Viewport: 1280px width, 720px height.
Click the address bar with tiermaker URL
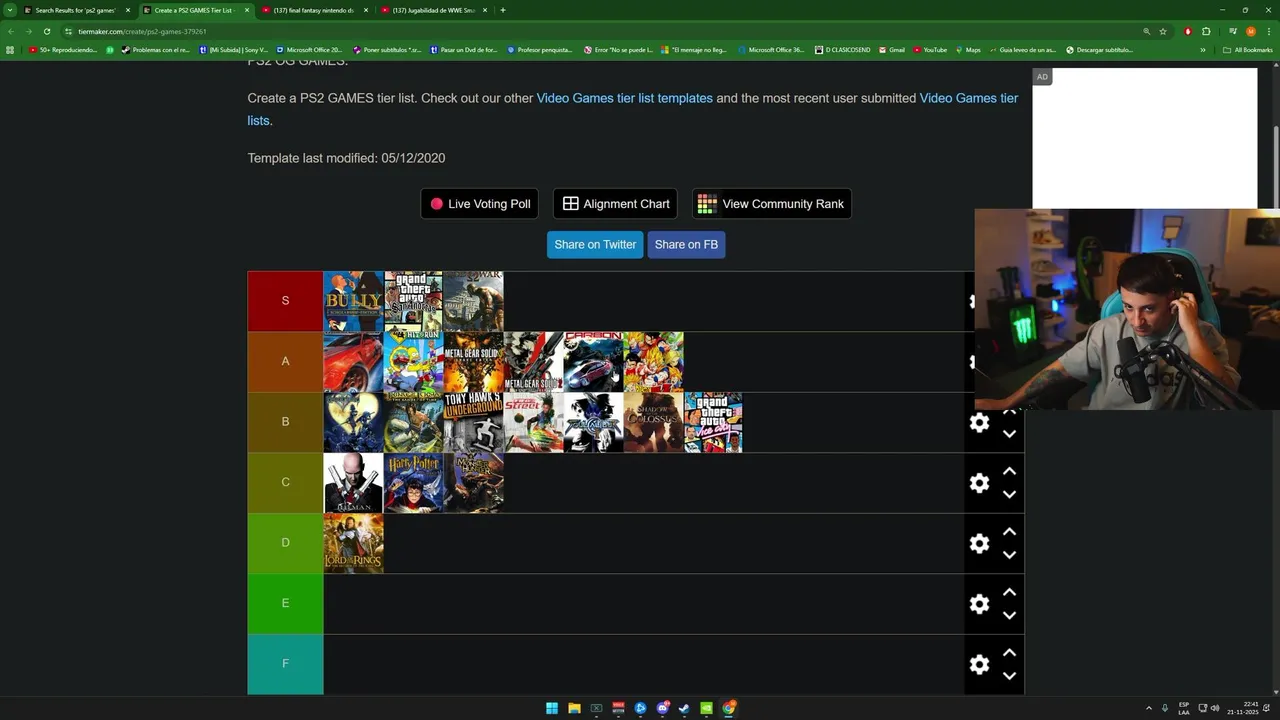[600, 31]
